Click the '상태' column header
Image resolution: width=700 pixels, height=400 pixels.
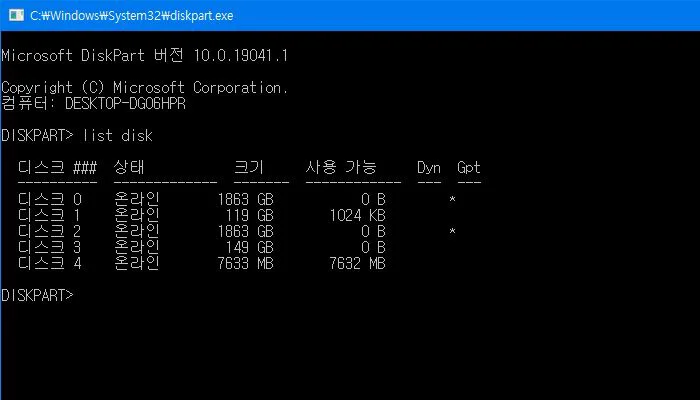(x=129, y=167)
